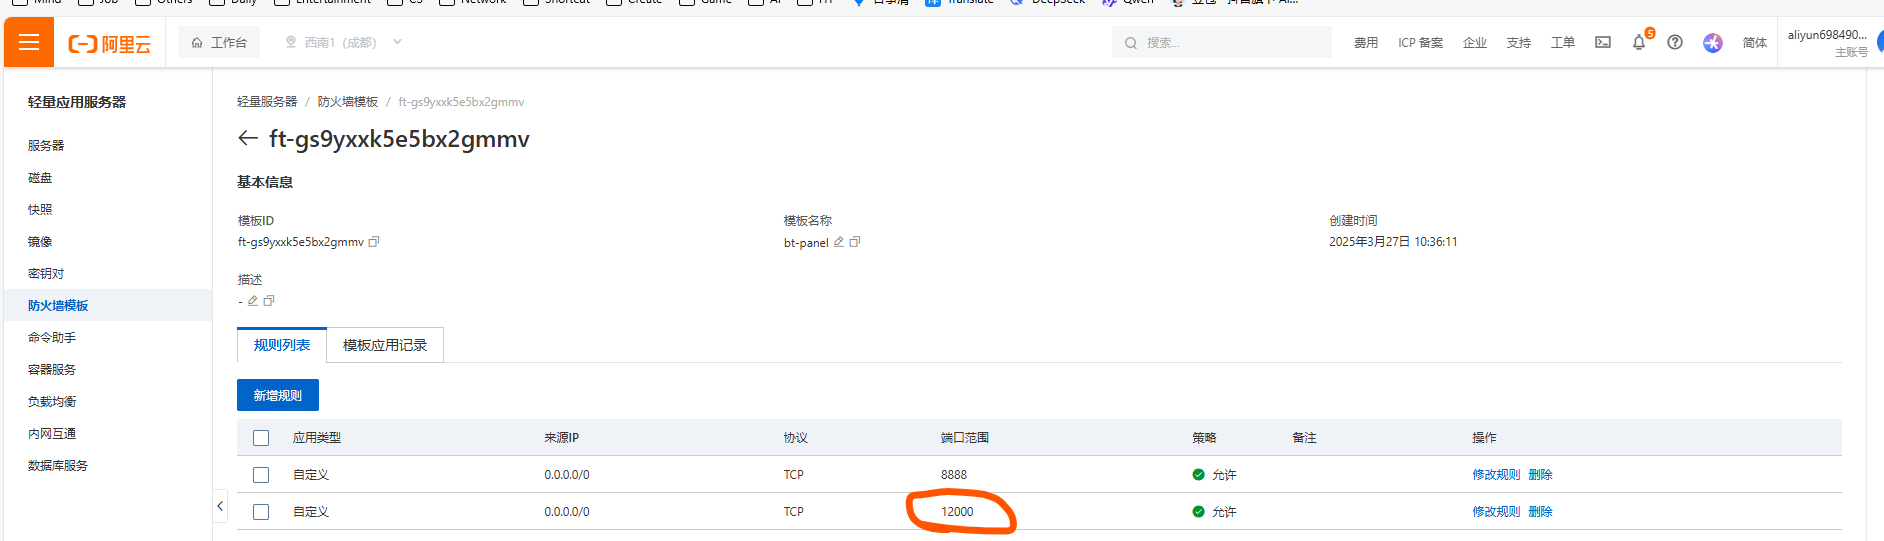The width and height of the screenshot is (1884, 541).
Task: Click 删除 for port 12000 rule
Action: [x=1541, y=512]
